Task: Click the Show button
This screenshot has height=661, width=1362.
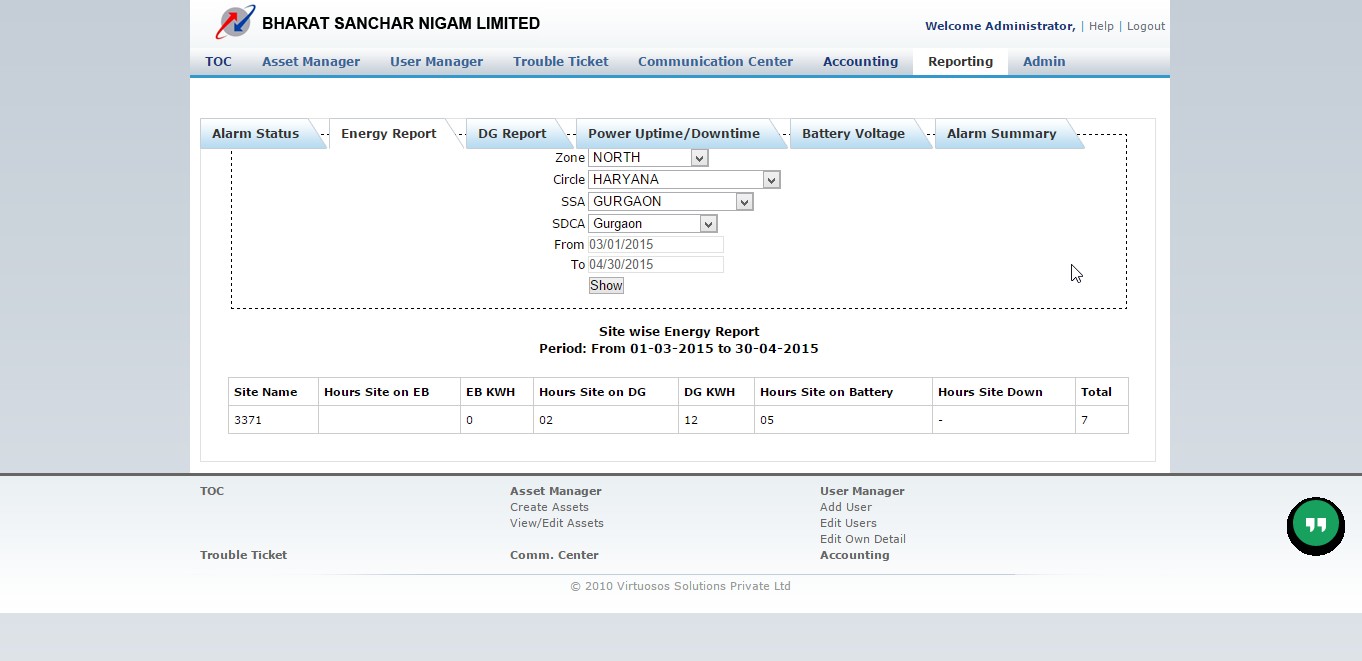Action: (605, 285)
